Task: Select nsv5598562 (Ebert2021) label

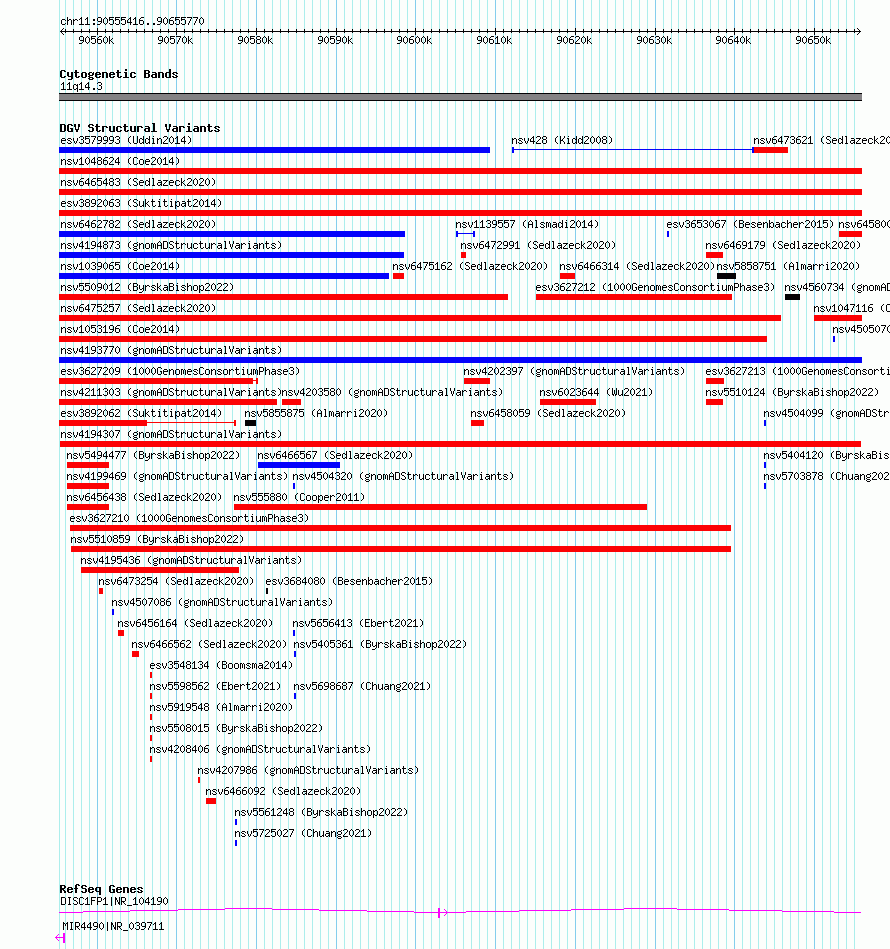Action: [215, 686]
